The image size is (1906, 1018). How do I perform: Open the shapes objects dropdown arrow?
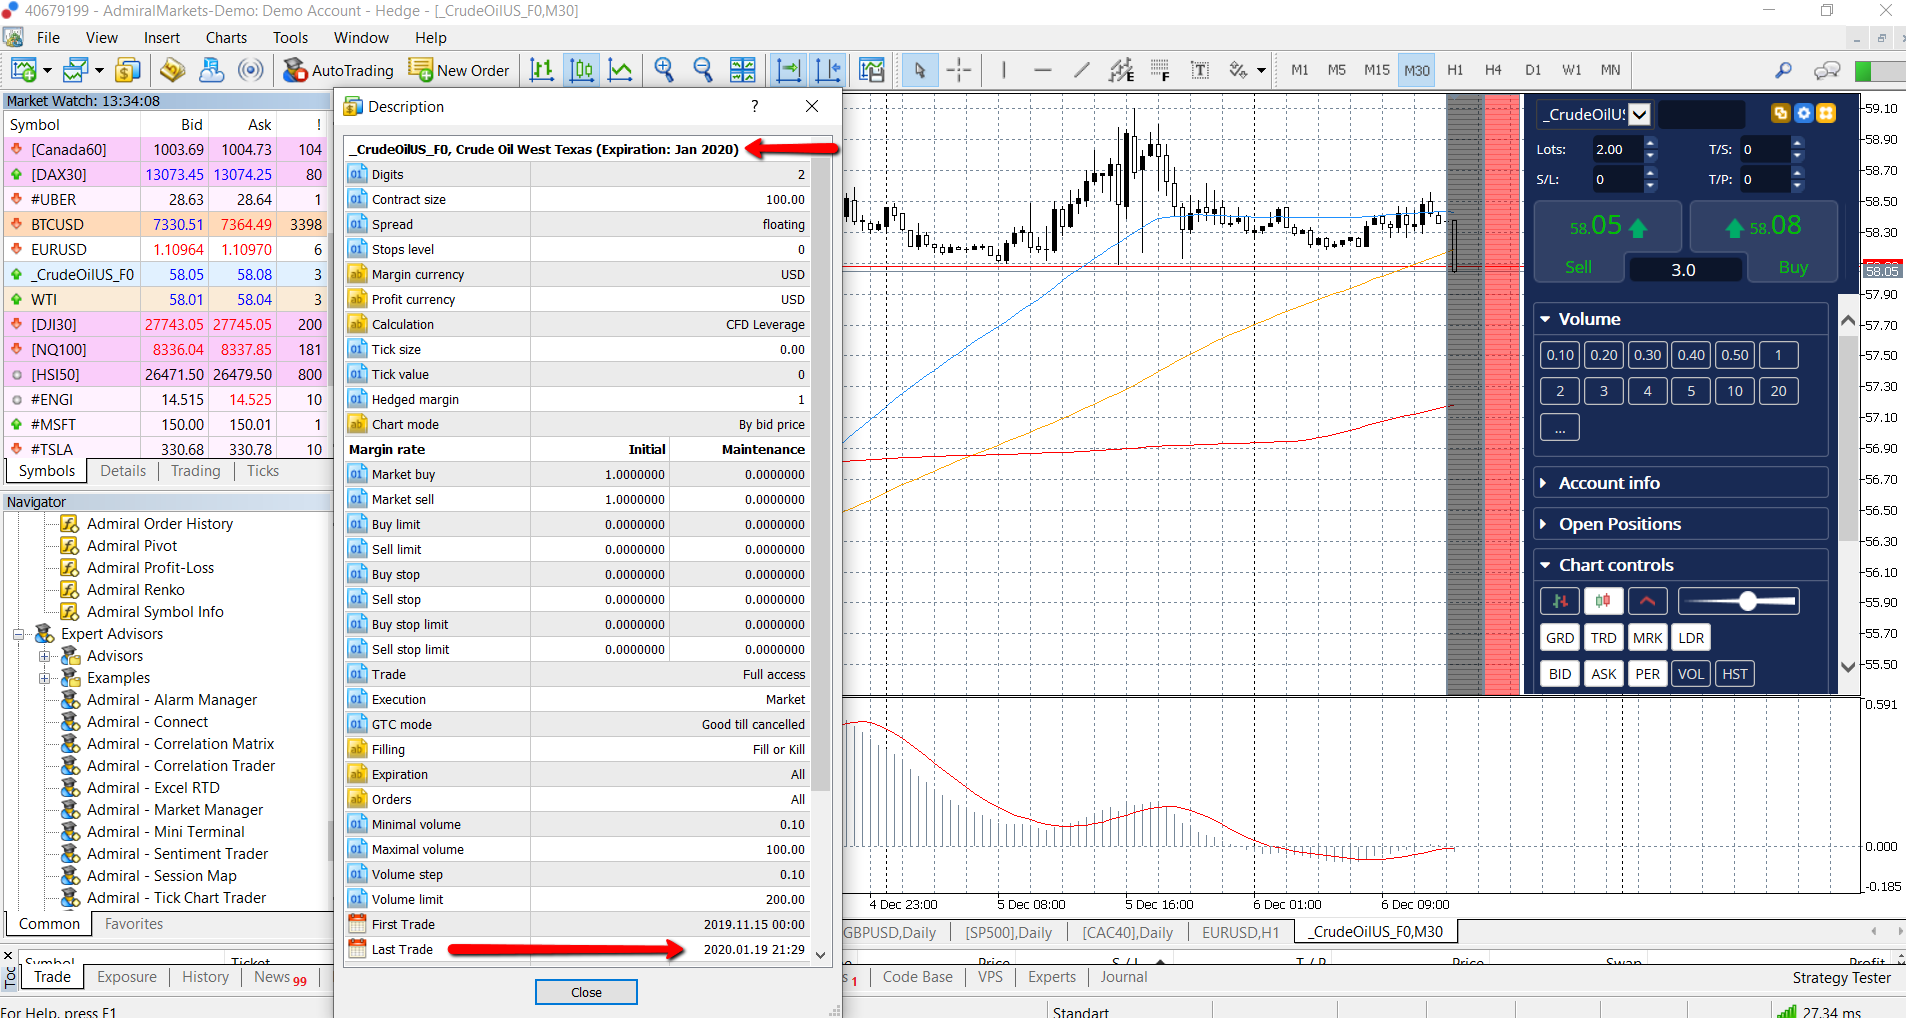click(1261, 70)
